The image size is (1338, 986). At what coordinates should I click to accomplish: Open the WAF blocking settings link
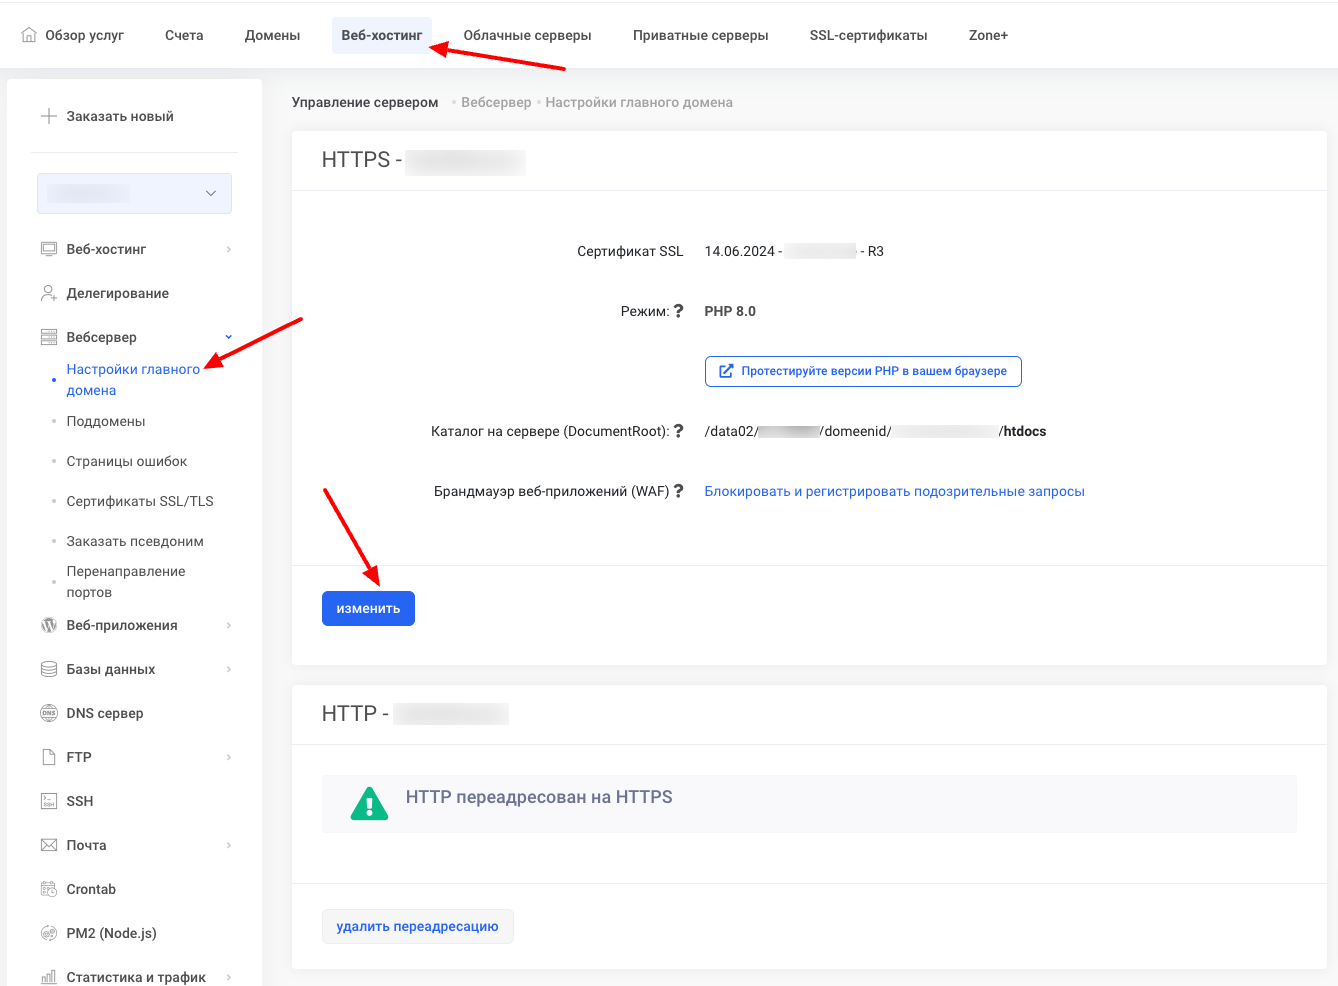[894, 491]
